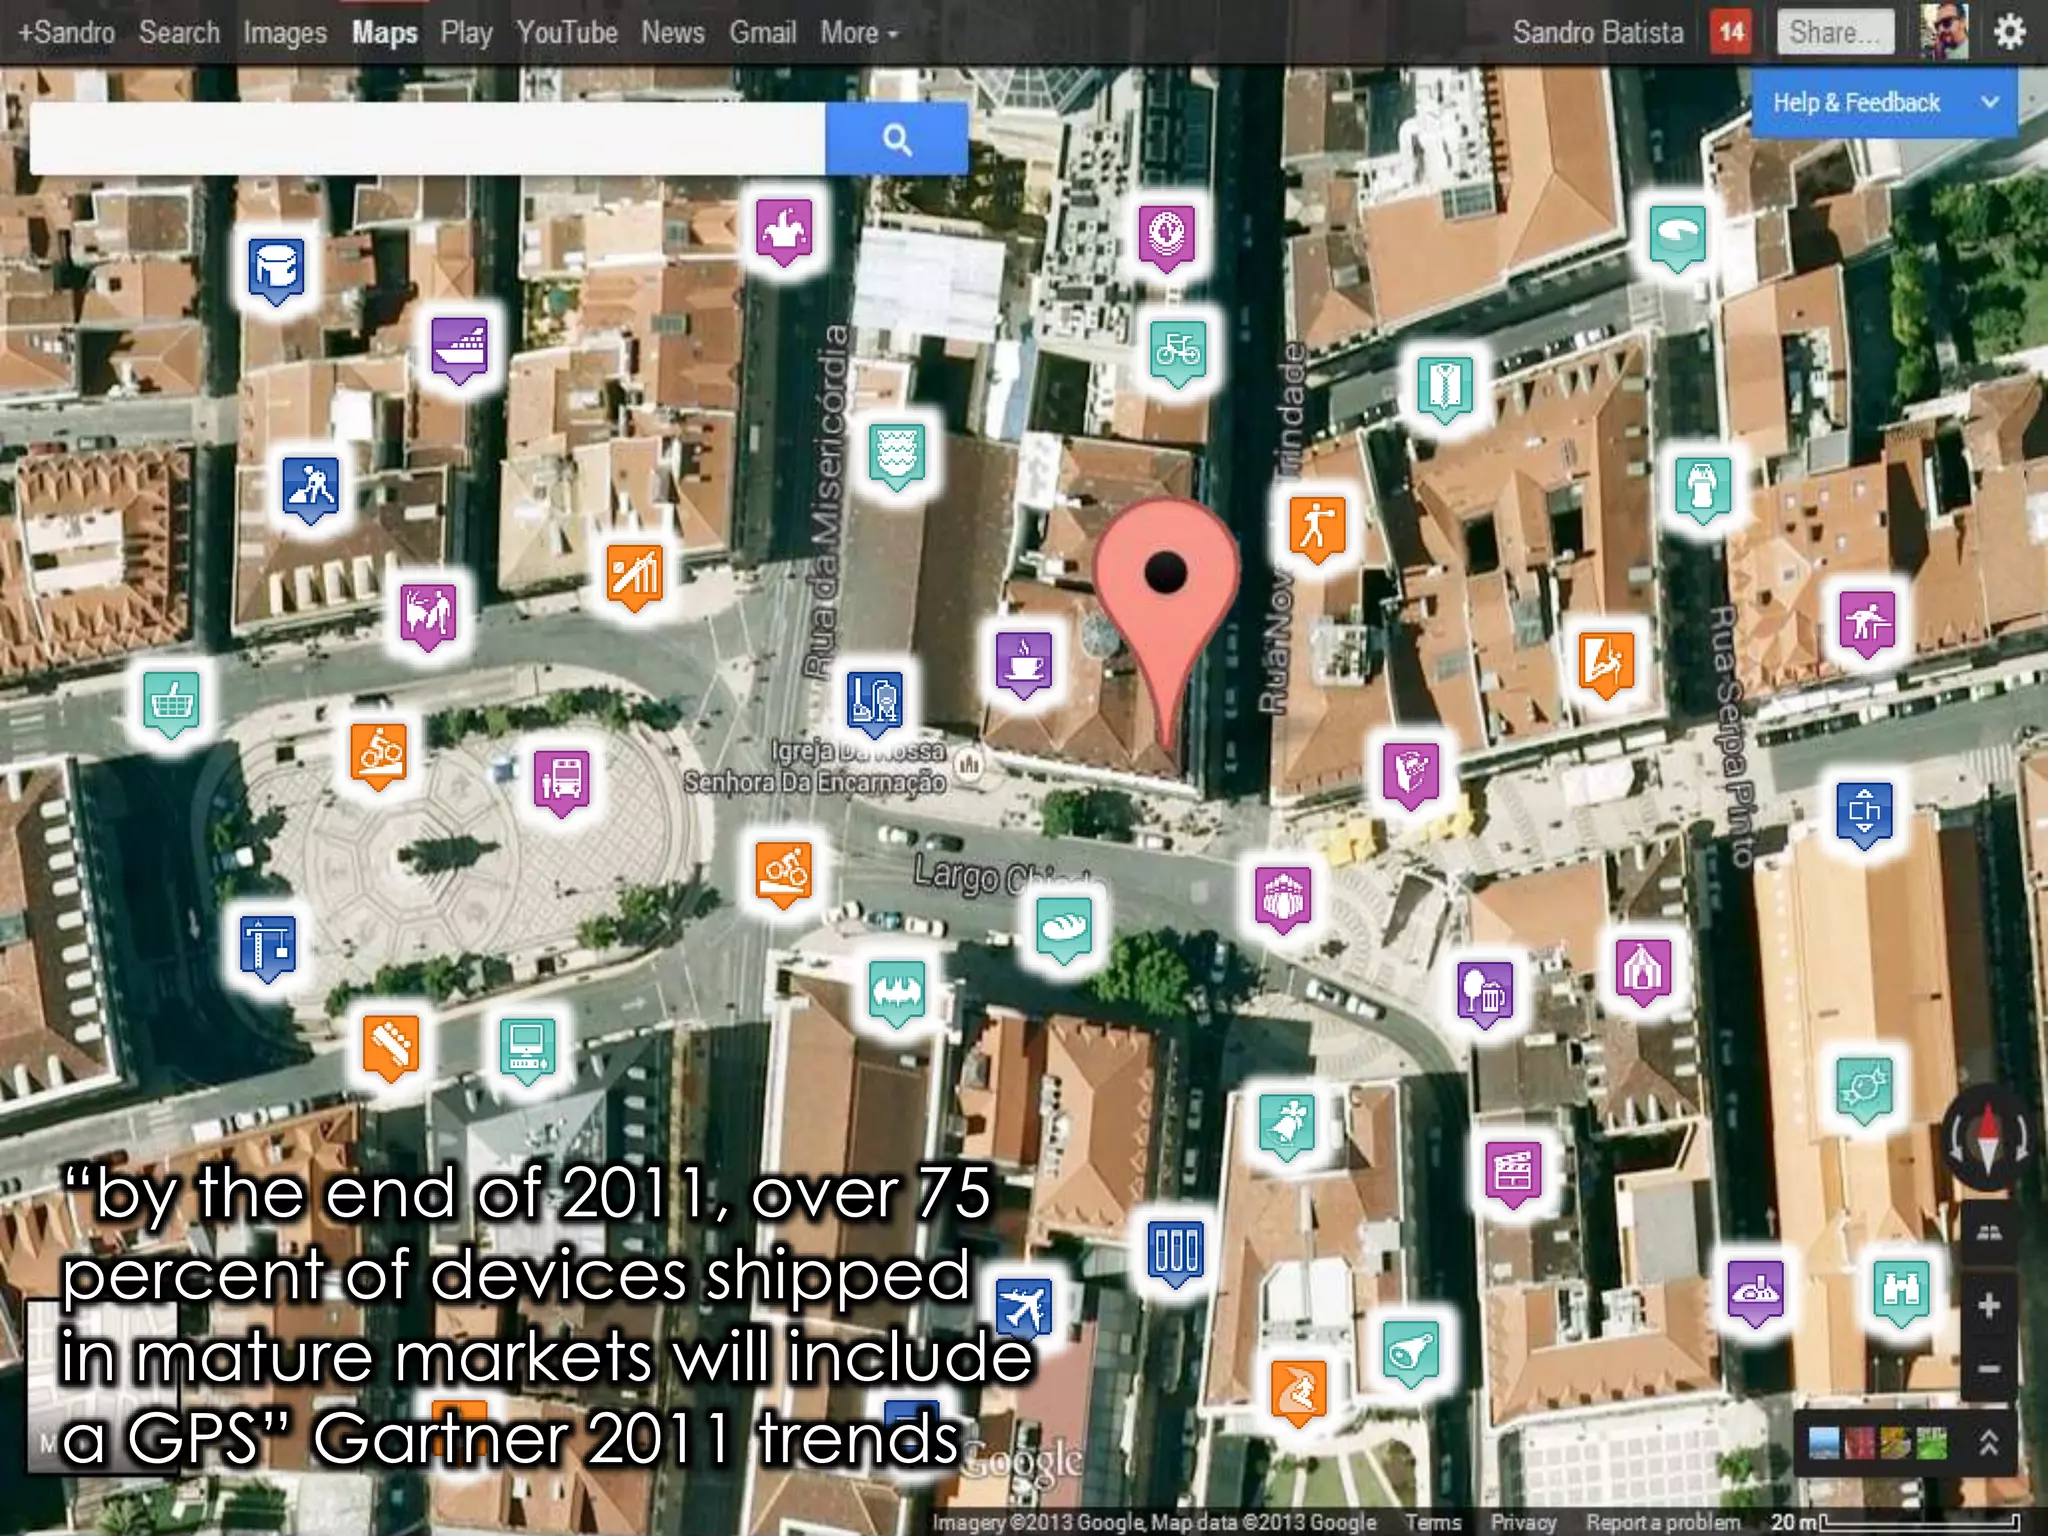This screenshot has height=1536, width=2048.
Task: Toggle the tilt view button above zoom
Action: click(1988, 1232)
